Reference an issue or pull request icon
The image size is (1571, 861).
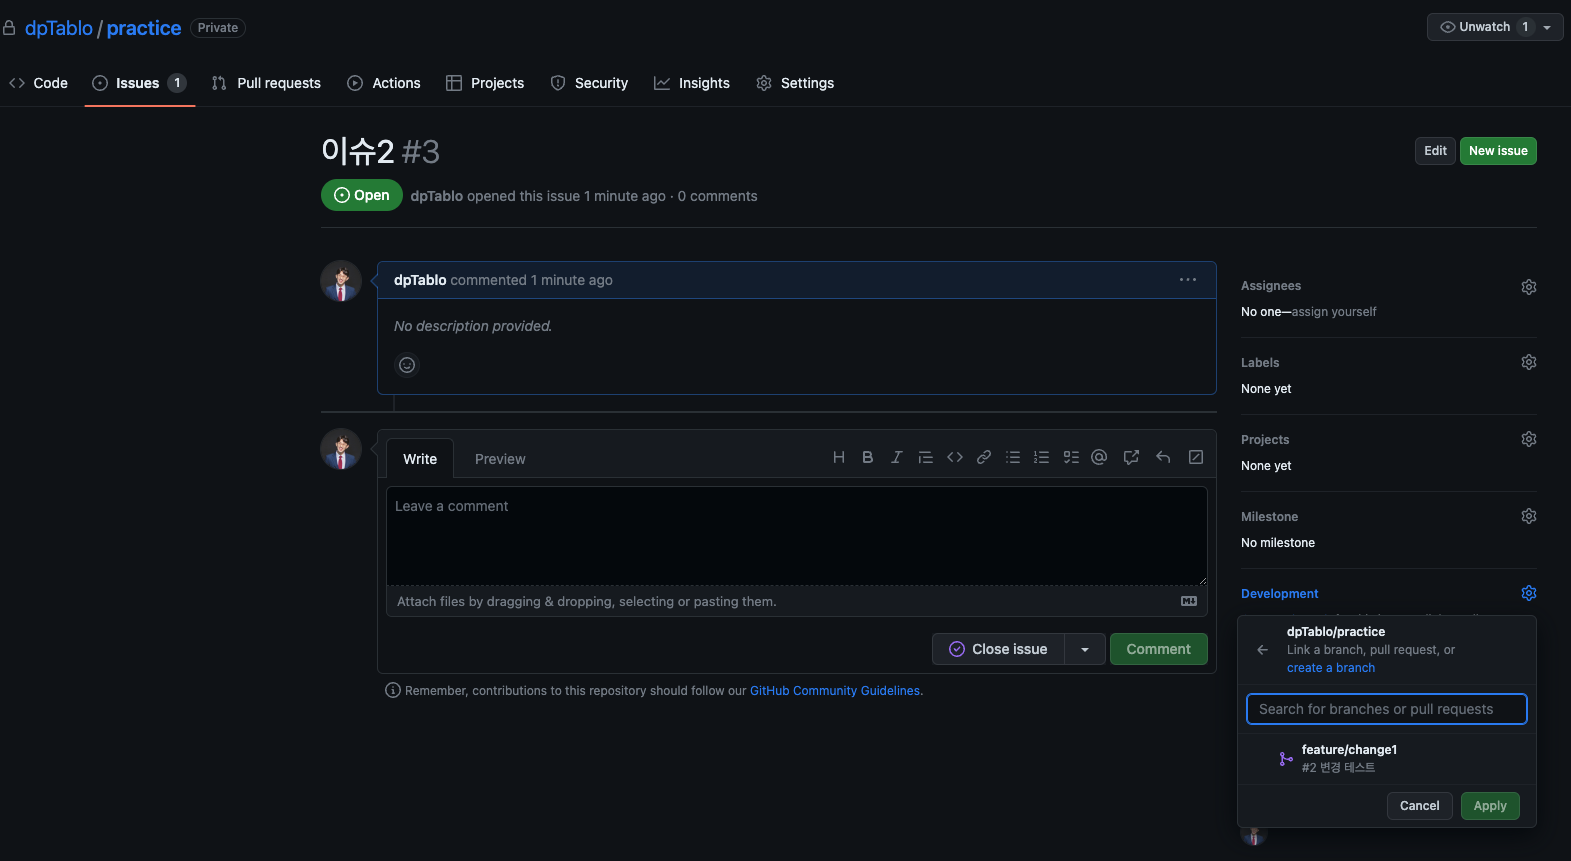point(1131,458)
